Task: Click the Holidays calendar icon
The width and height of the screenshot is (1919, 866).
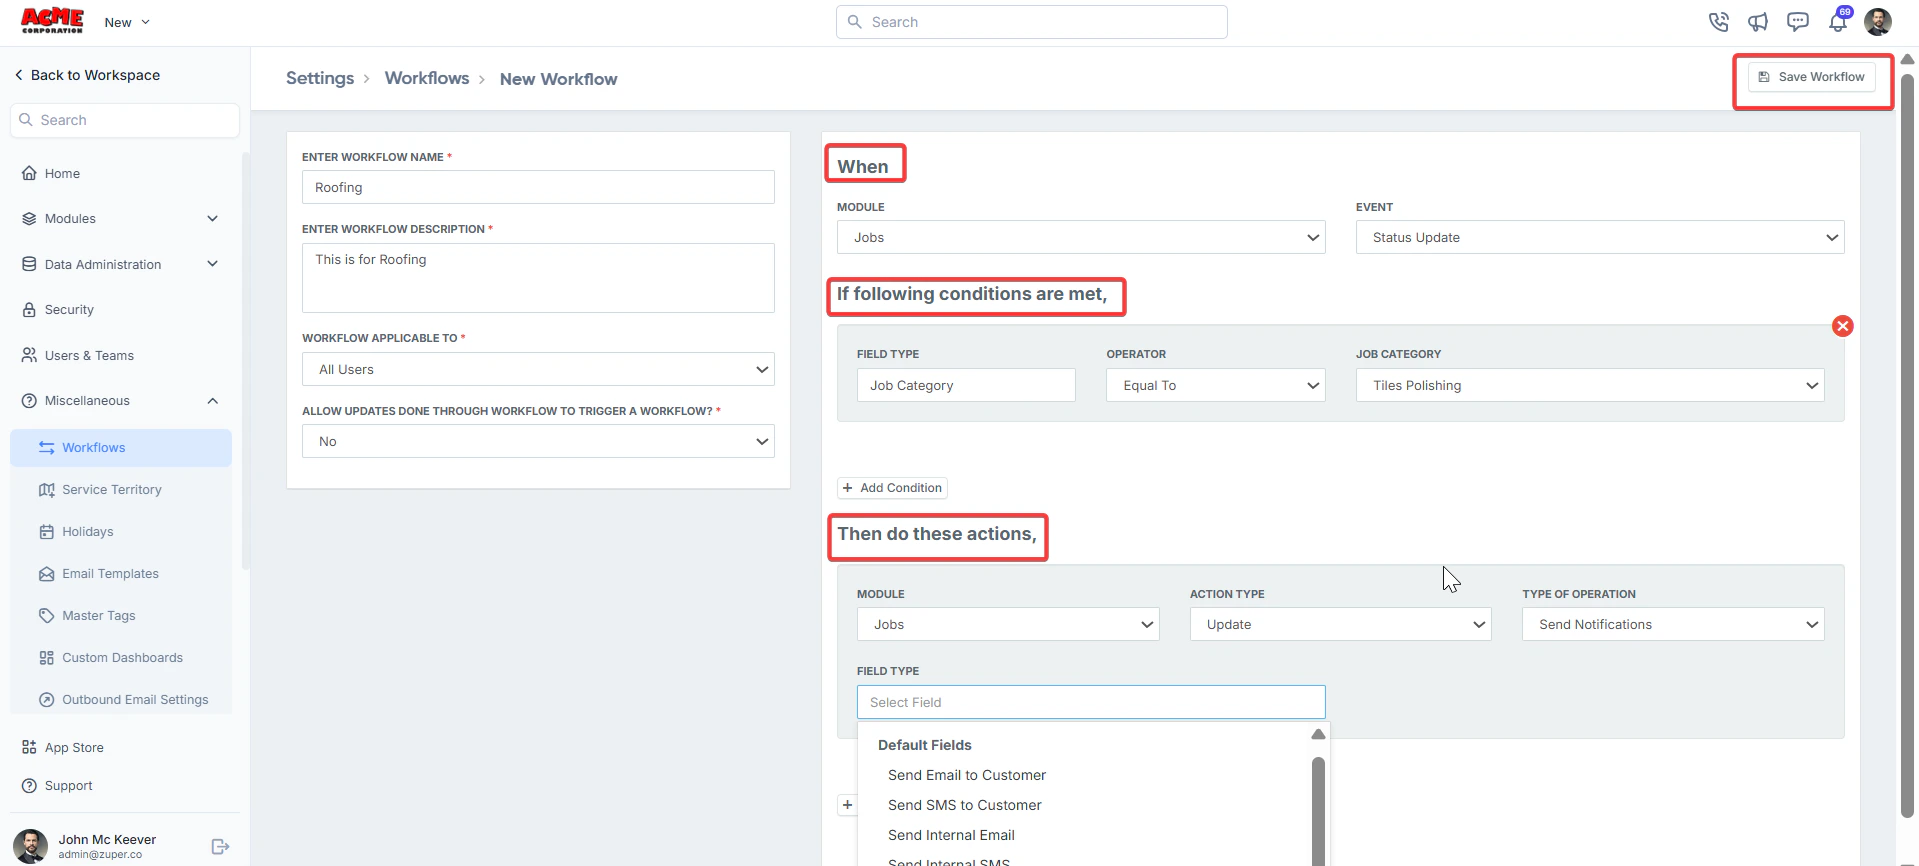Action: (47, 532)
